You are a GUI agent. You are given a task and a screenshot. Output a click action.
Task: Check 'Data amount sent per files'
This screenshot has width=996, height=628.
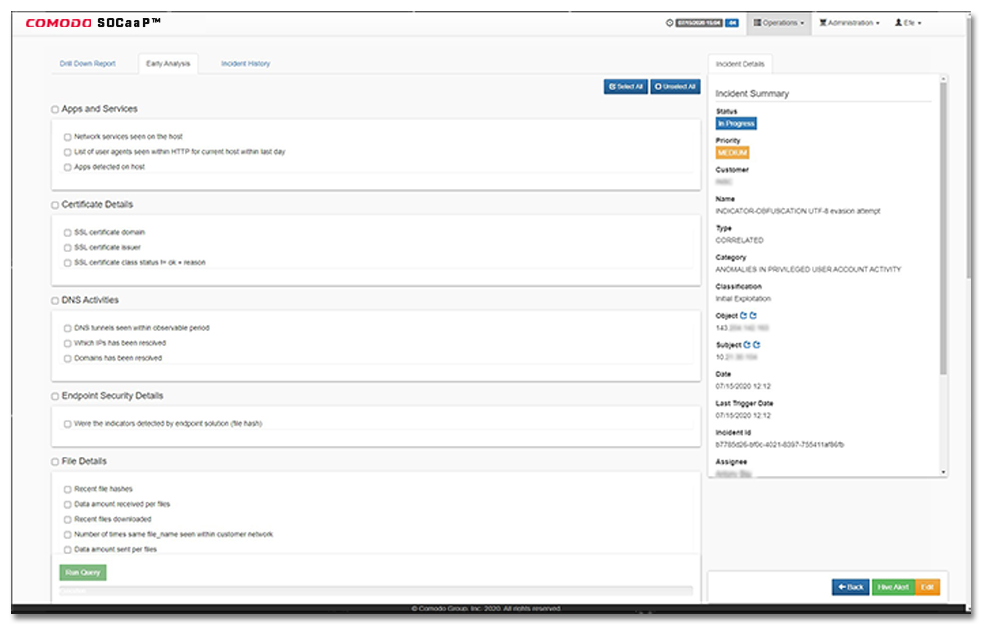67,550
